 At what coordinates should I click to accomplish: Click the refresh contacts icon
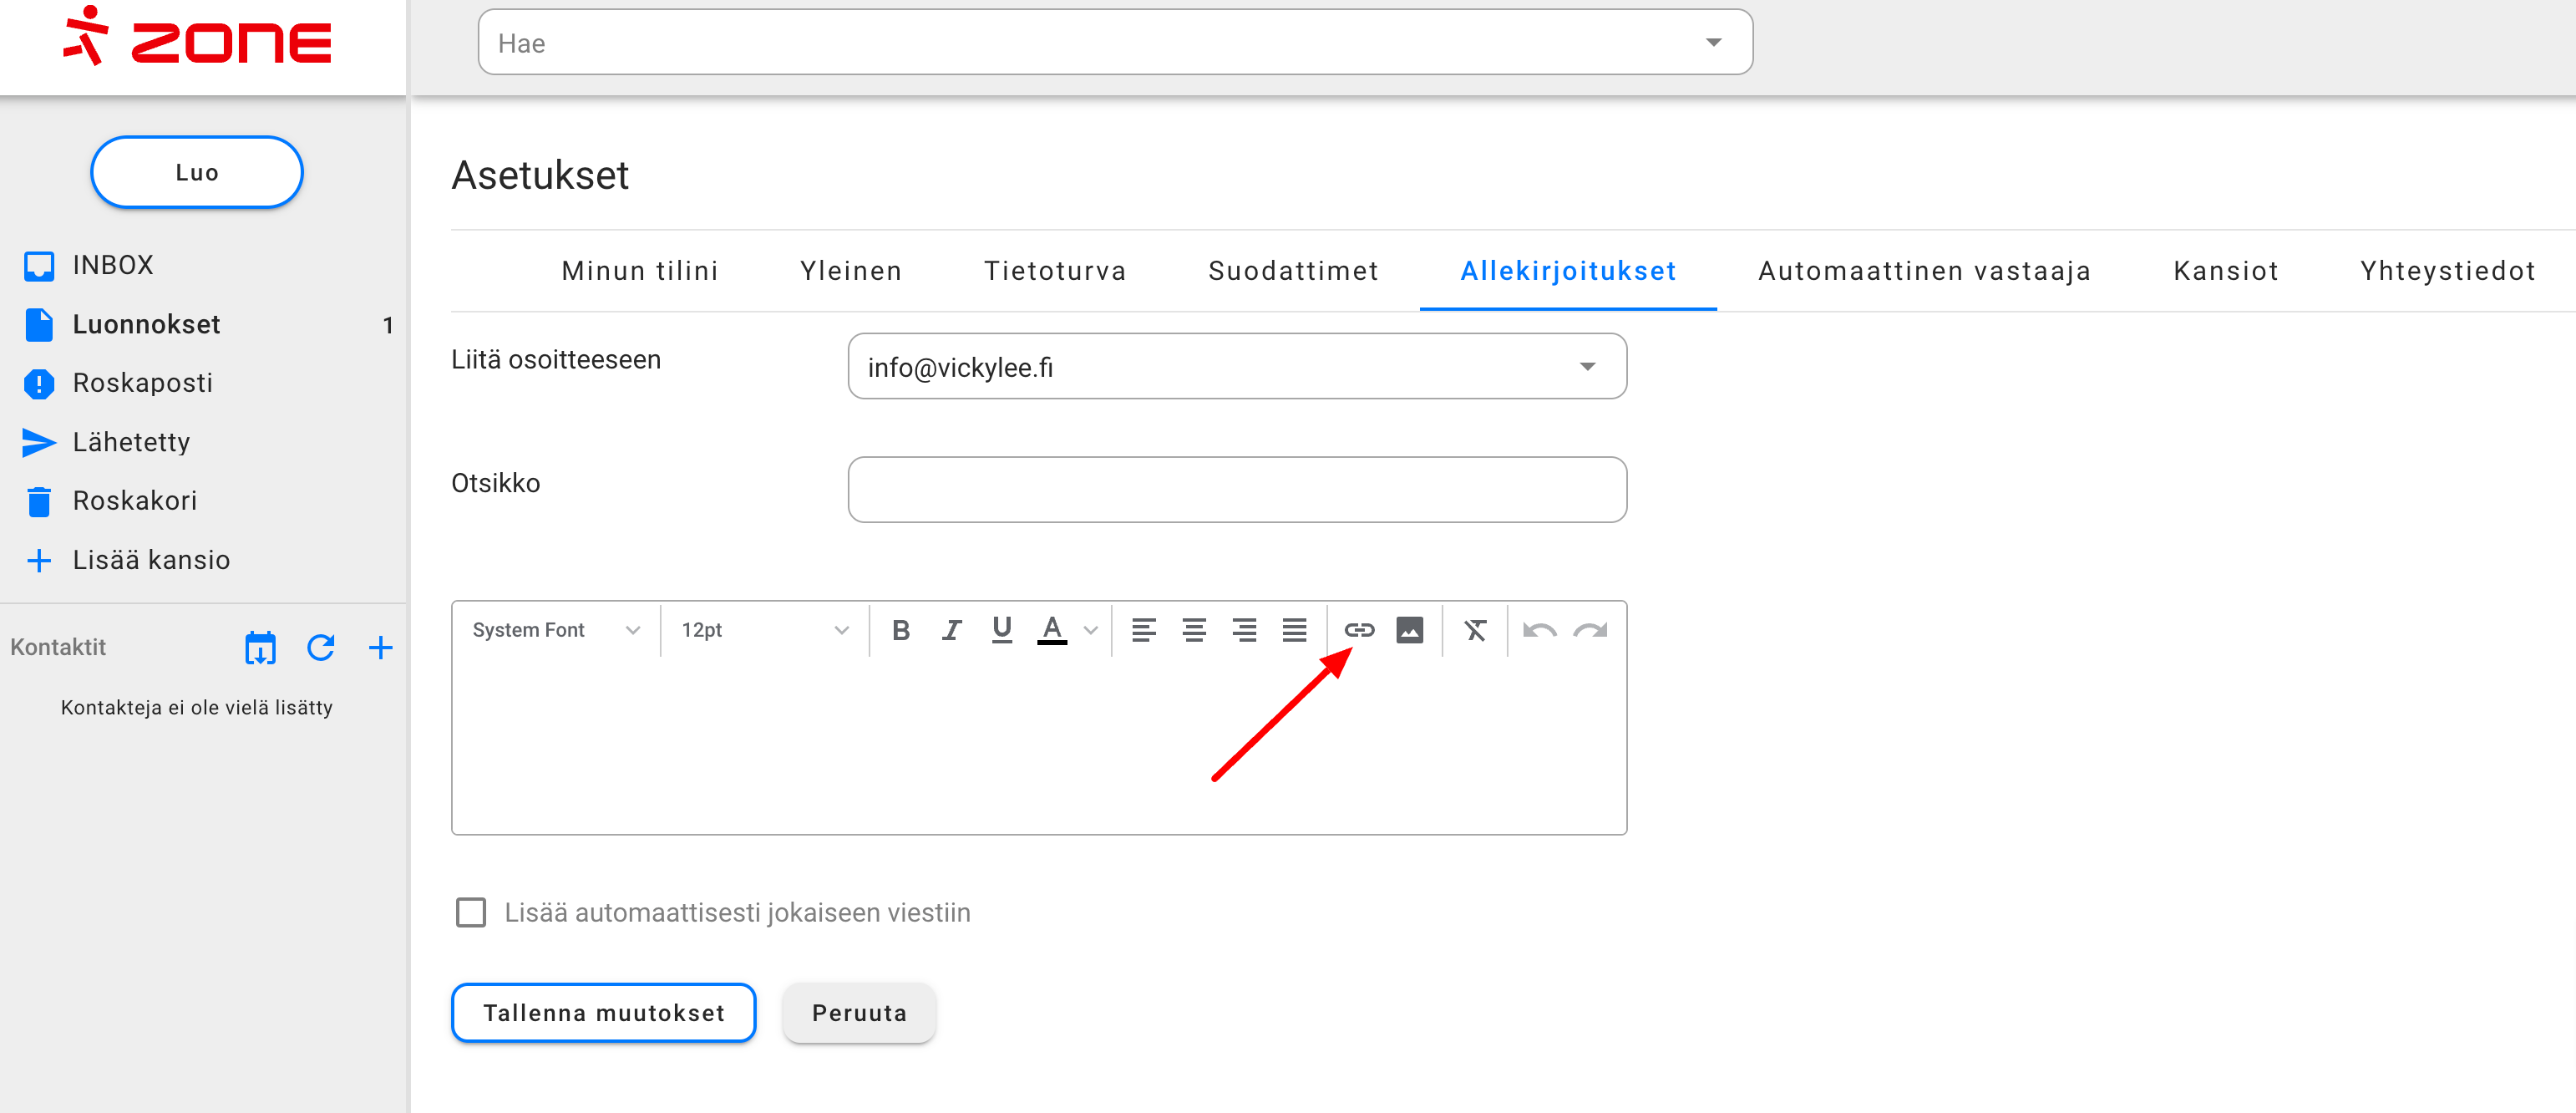pyautogui.click(x=320, y=648)
